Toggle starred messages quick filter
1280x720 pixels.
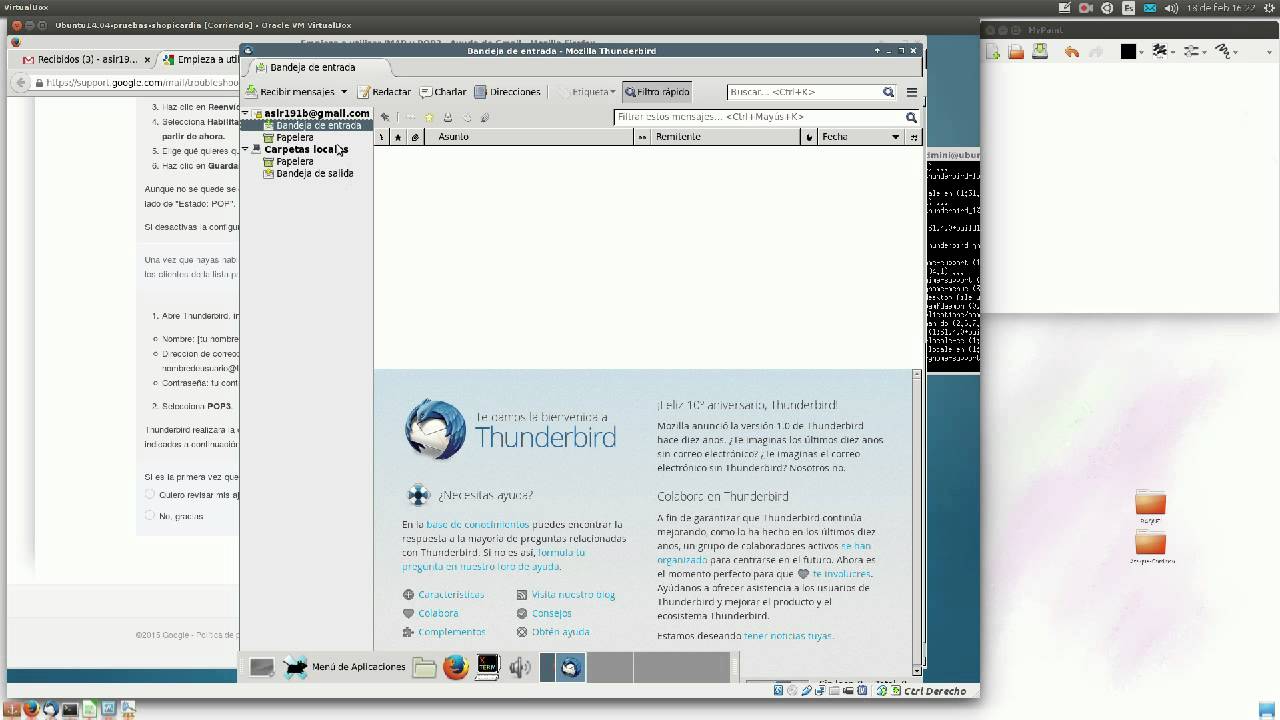[429, 117]
